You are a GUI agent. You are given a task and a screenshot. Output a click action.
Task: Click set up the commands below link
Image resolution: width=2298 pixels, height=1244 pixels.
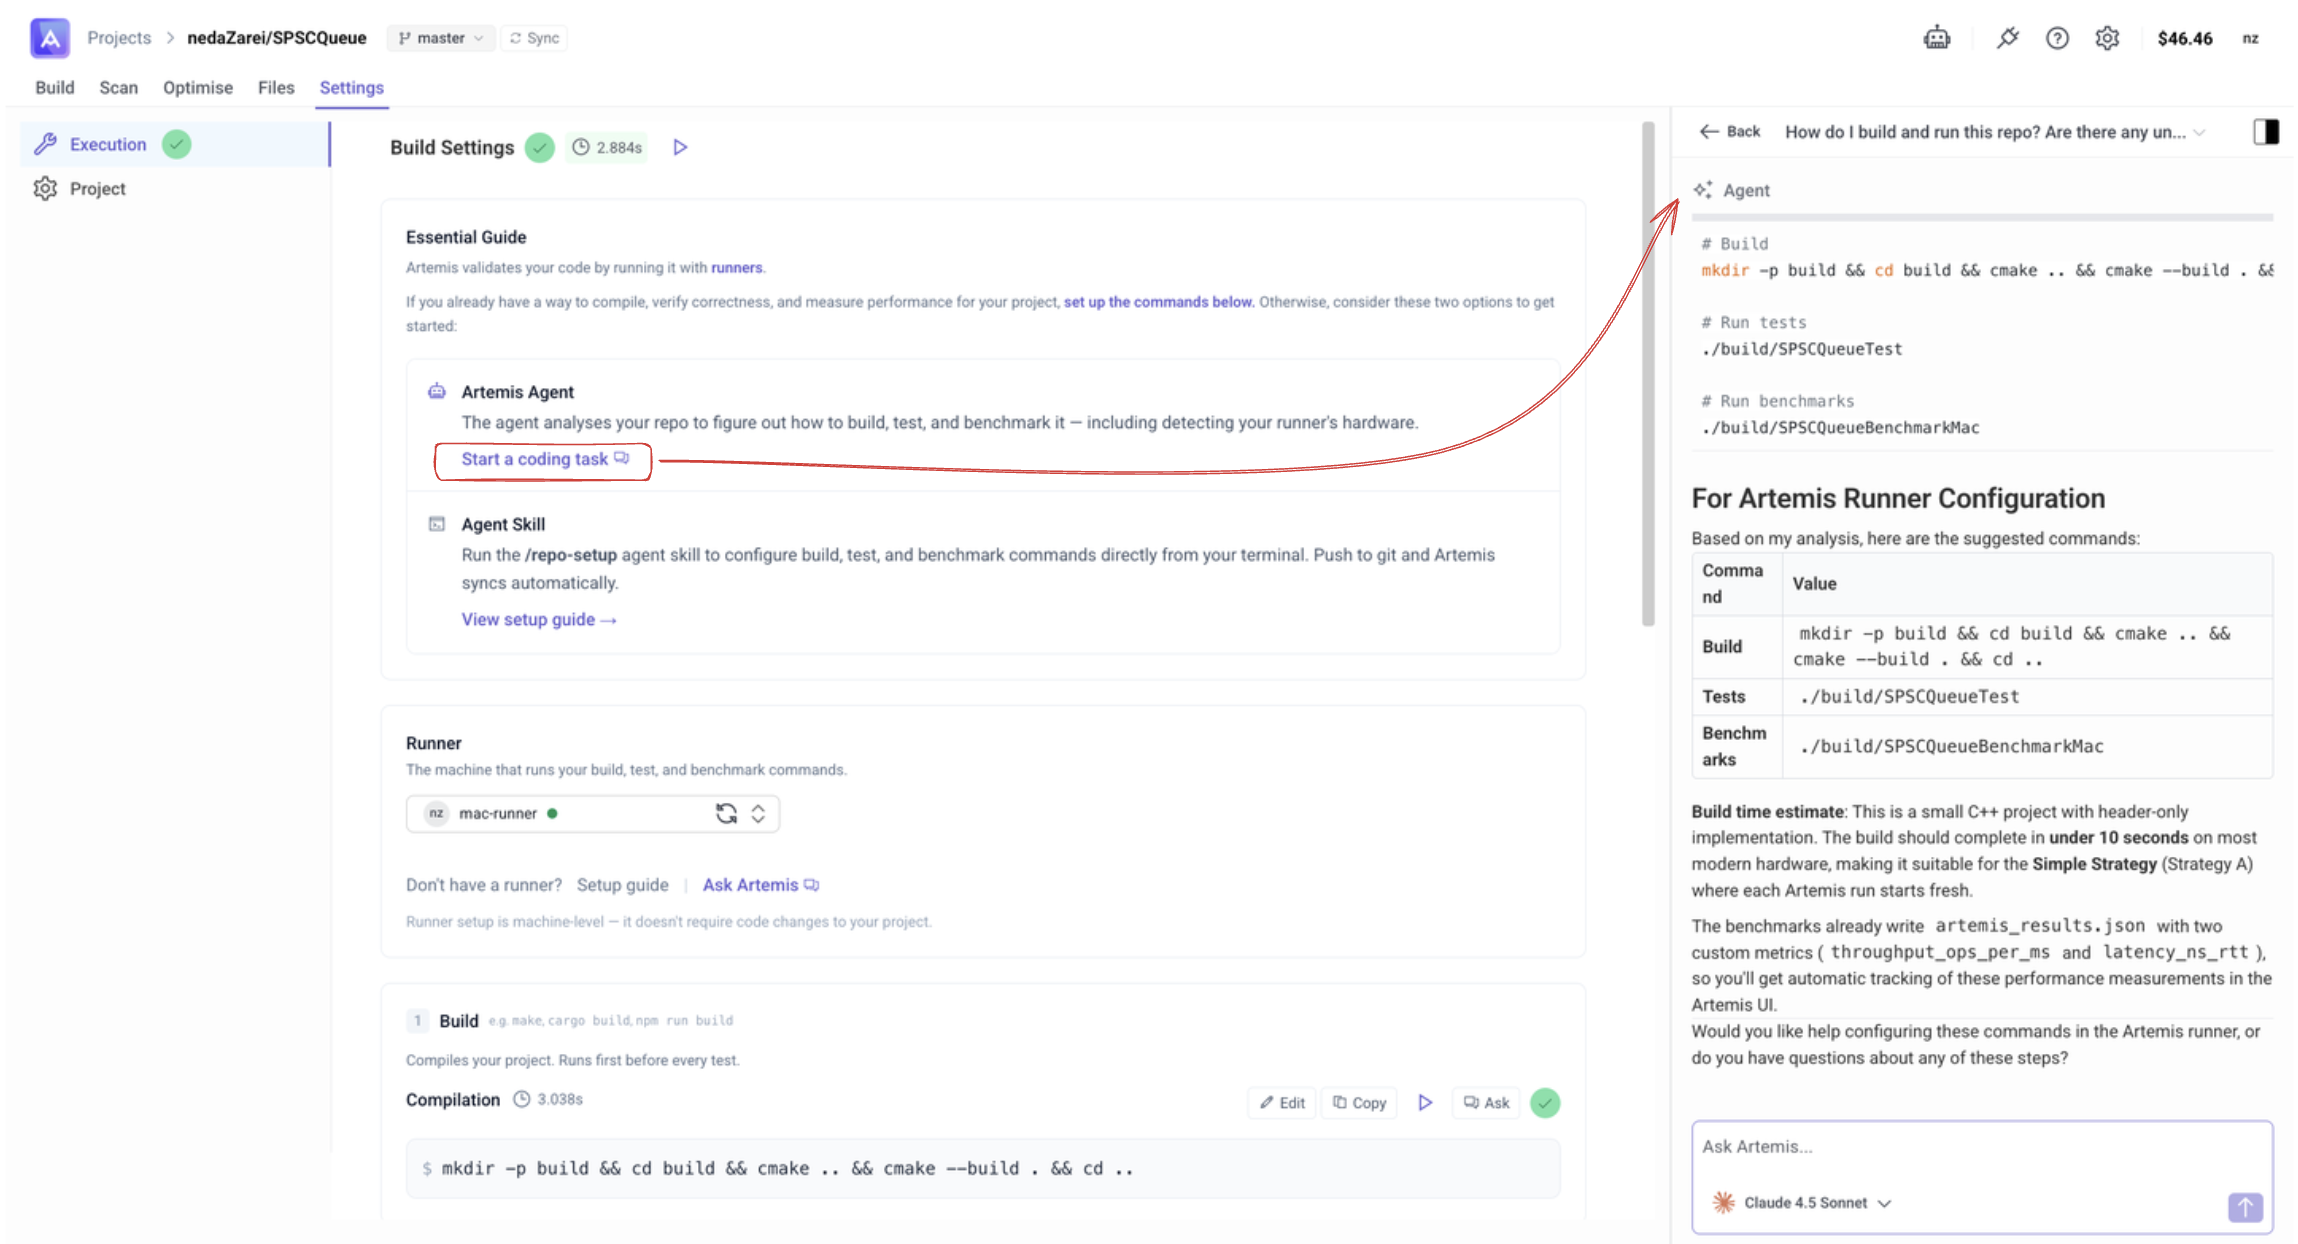point(1157,302)
